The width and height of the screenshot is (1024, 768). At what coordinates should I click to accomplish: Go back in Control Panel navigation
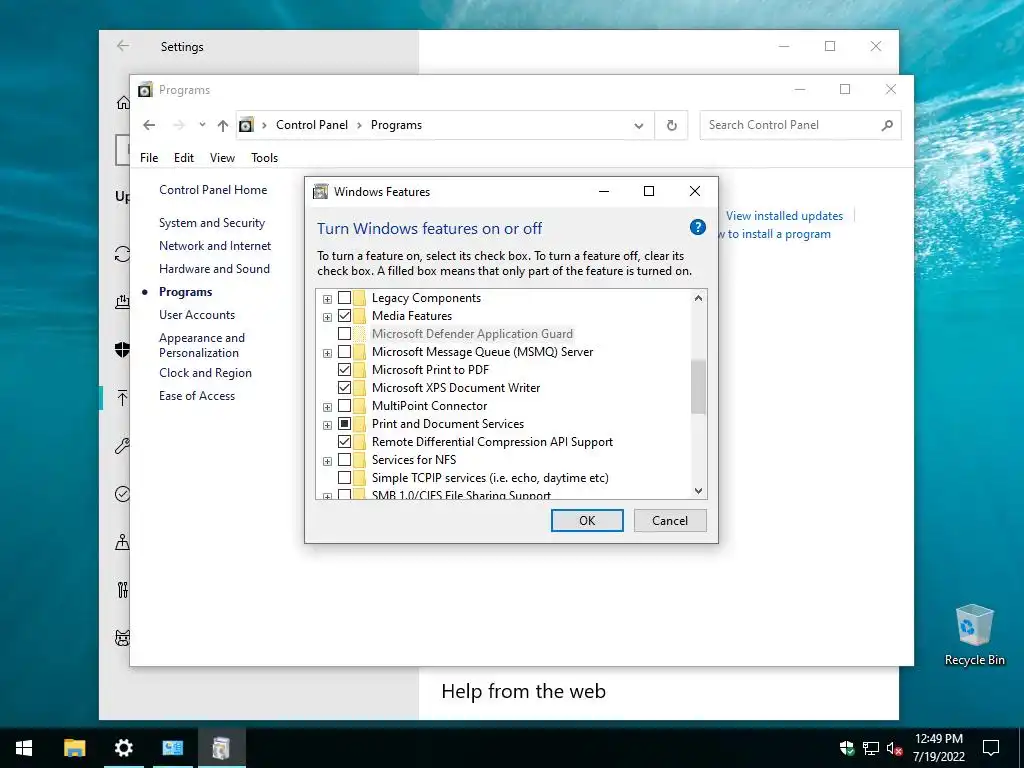[149, 125]
